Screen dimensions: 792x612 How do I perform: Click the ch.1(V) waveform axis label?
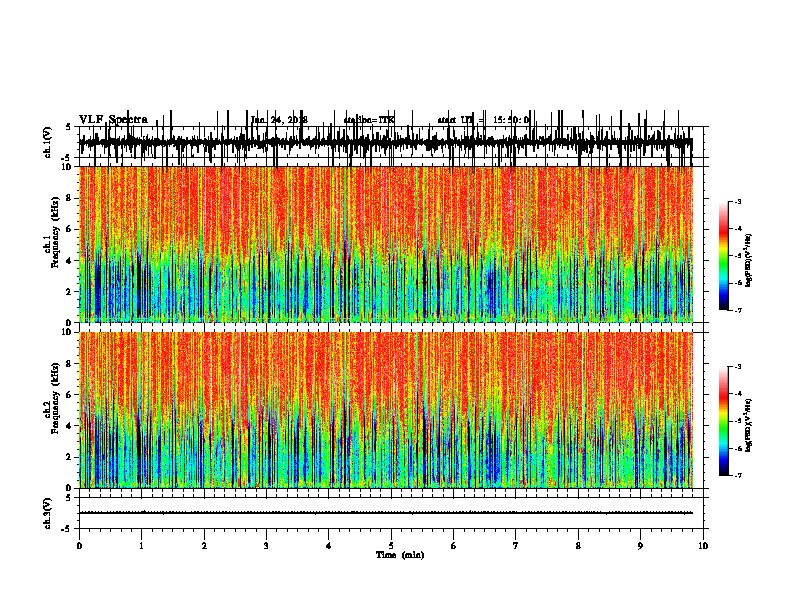(48, 142)
